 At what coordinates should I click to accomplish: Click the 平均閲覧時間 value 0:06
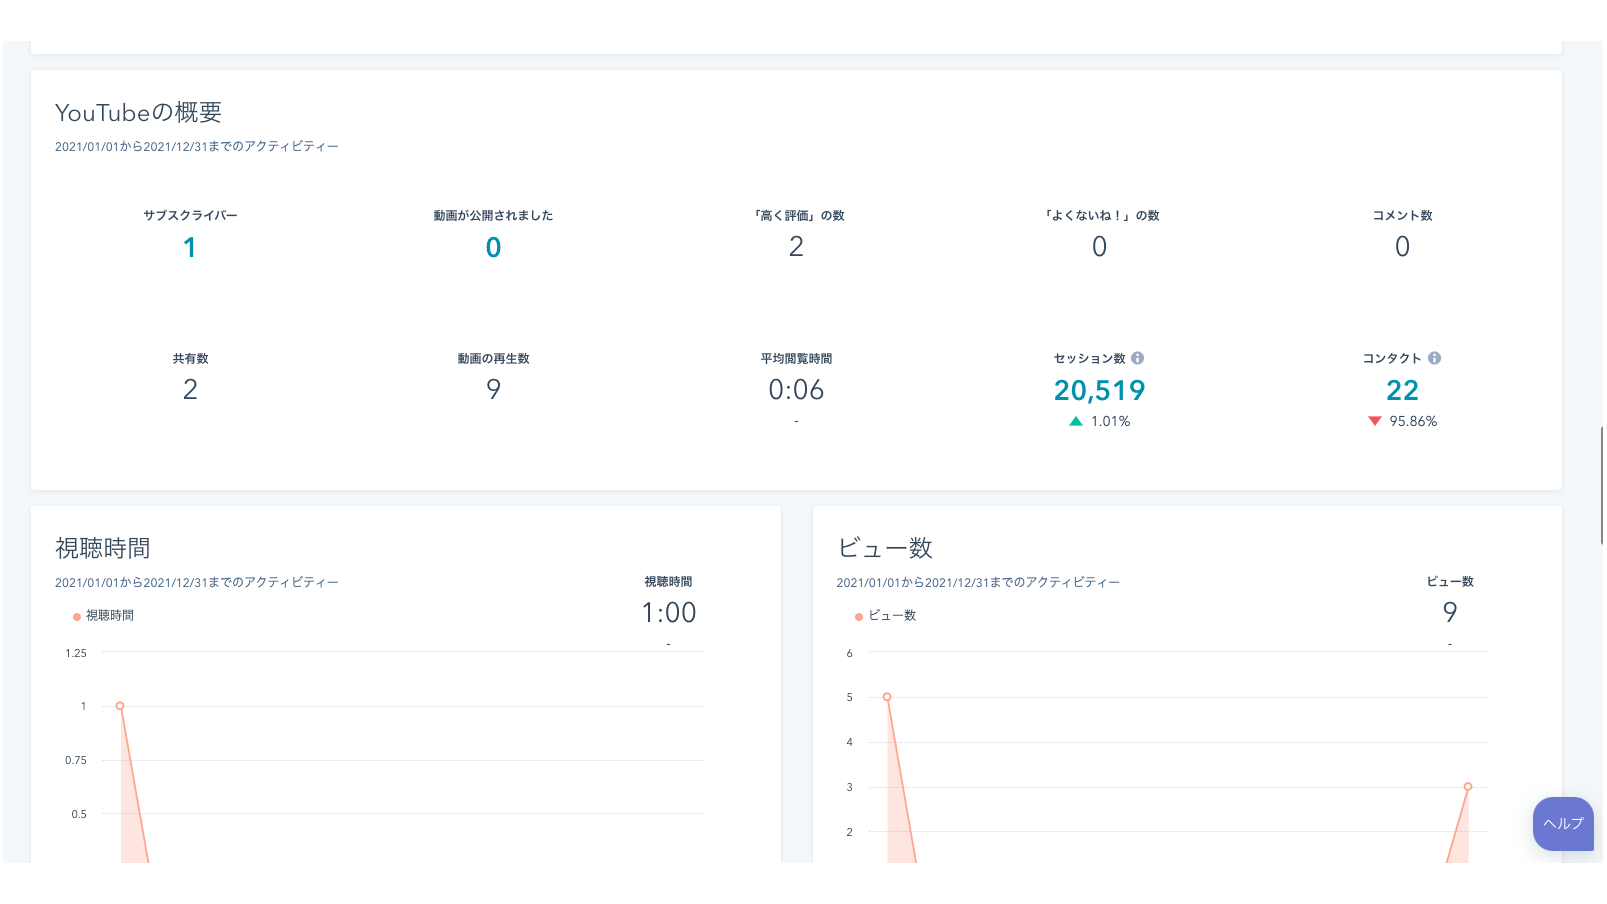click(x=796, y=390)
